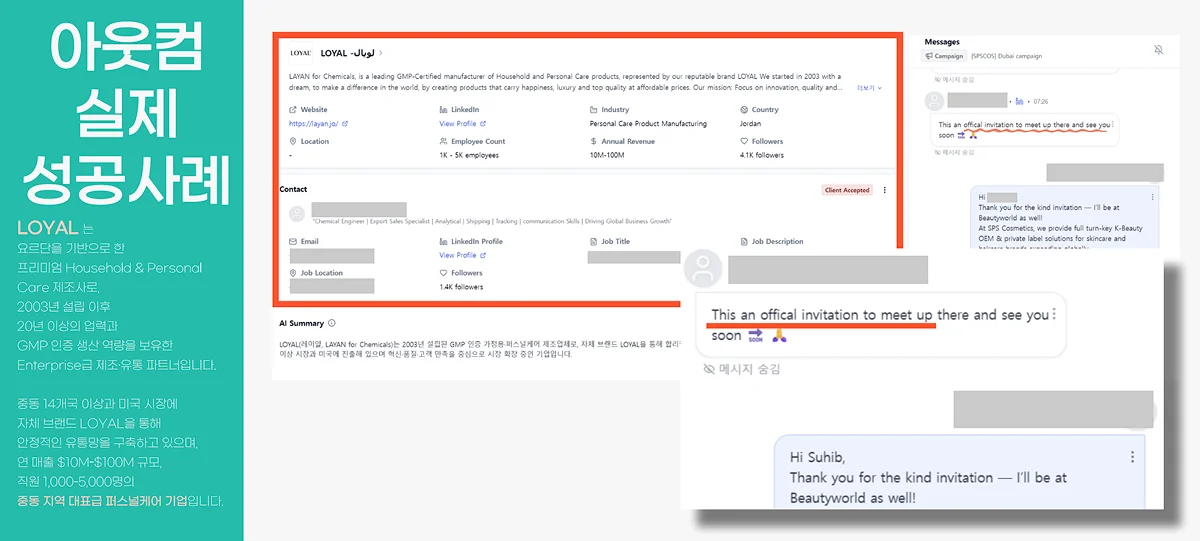Click the heart icon beside contact Followers
Image resolution: width=1200 pixels, height=541 pixels.
point(443,273)
